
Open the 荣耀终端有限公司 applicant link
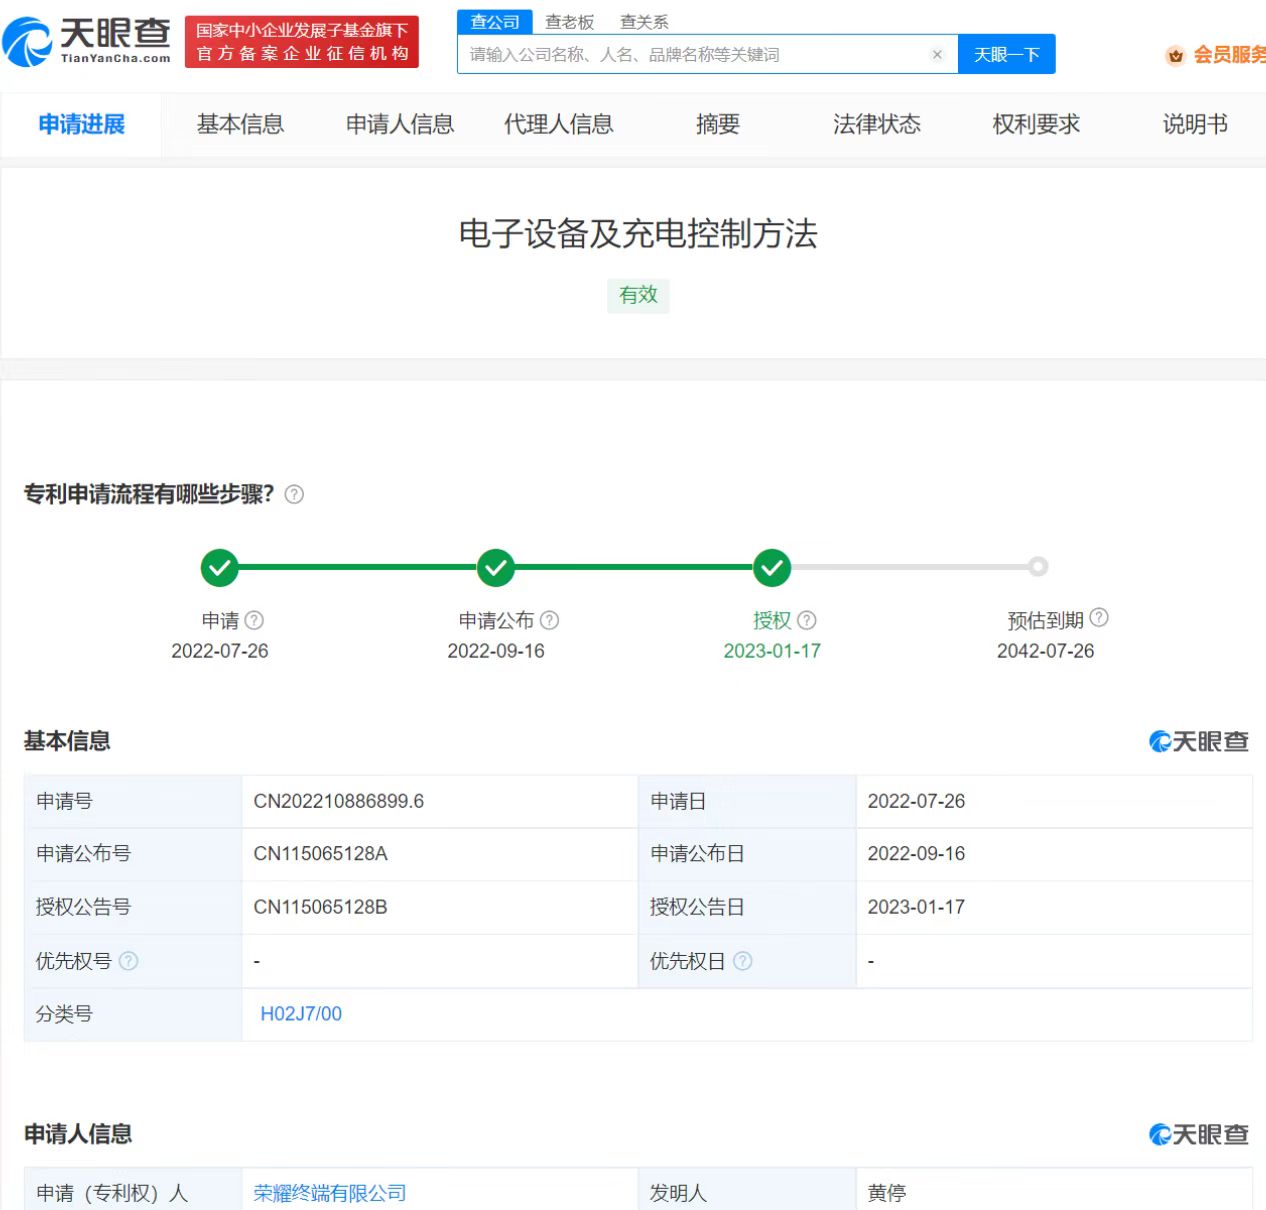click(x=330, y=1193)
